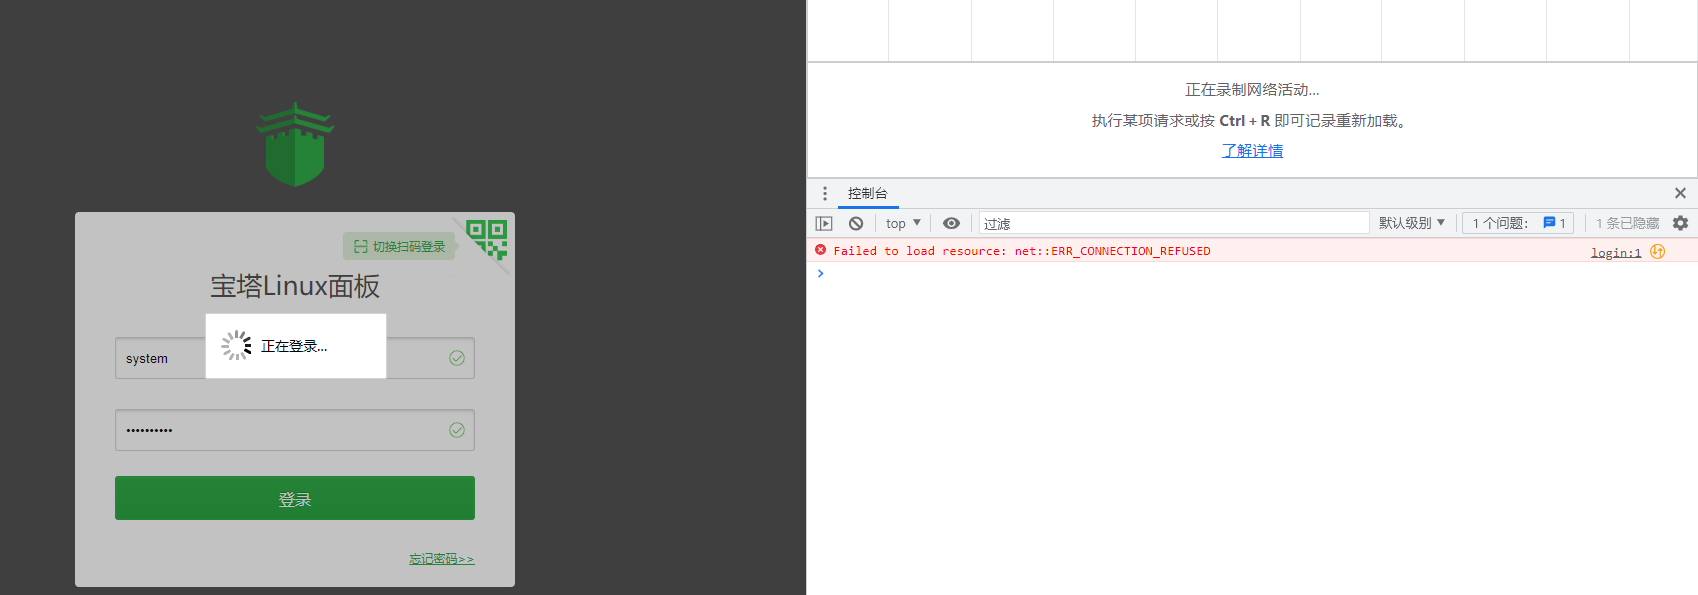Click the red error icon in console

pyautogui.click(x=821, y=250)
